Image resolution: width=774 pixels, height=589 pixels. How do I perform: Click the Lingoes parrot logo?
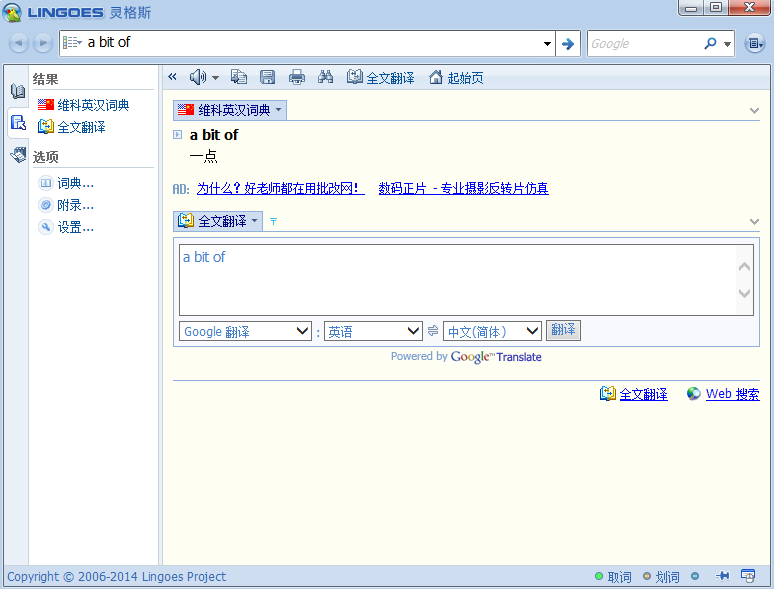tap(12, 12)
